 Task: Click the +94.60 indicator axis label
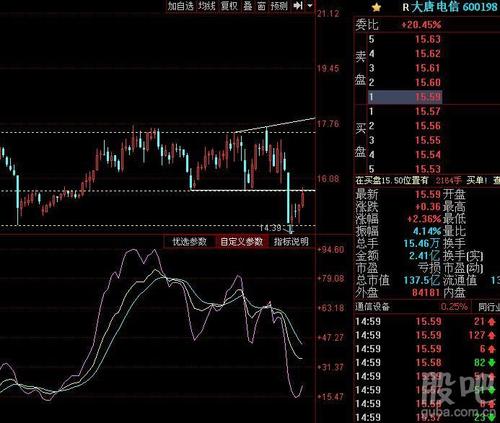pos(331,250)
